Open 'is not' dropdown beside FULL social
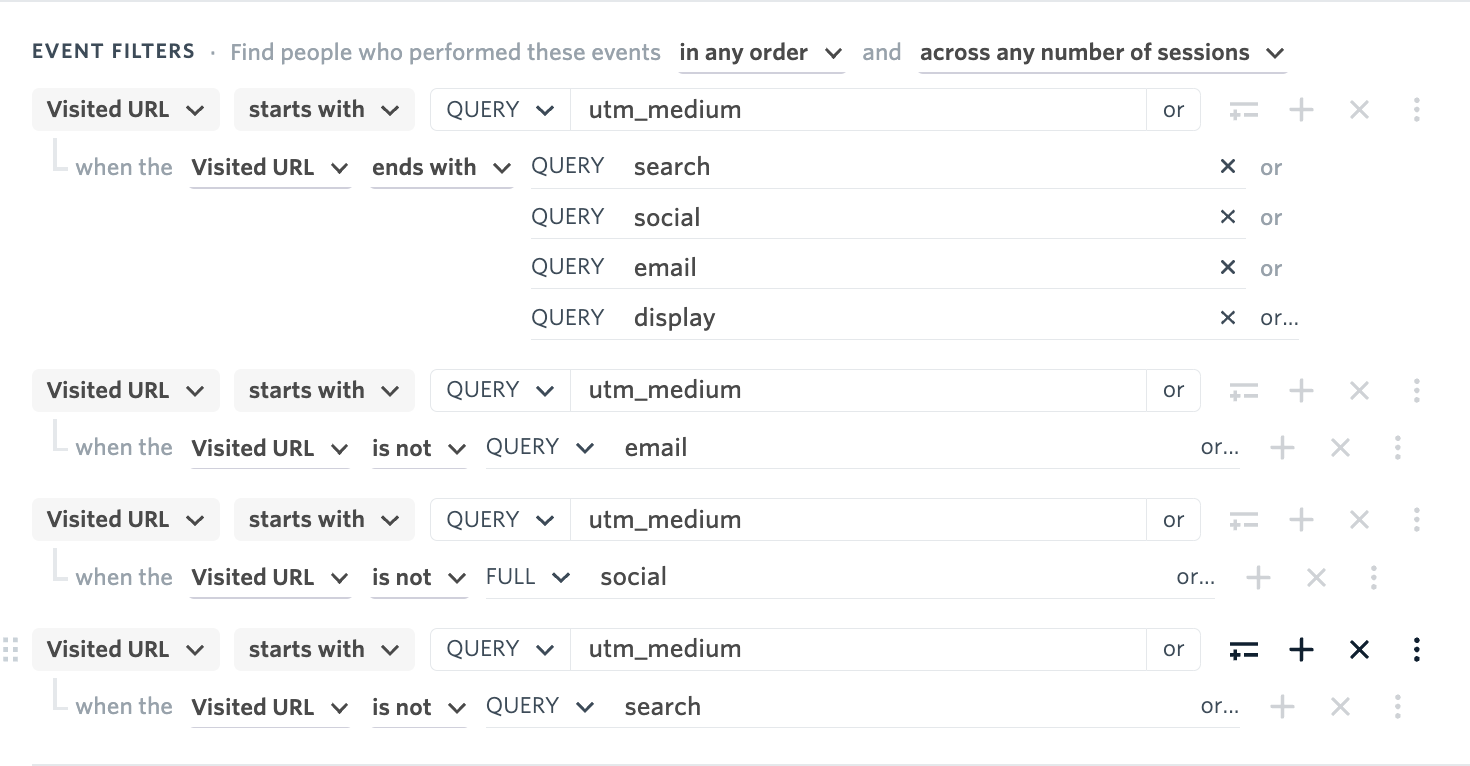Image resolution: width=1470 pixels, height=766 pixels. click(x=419, y=577)
